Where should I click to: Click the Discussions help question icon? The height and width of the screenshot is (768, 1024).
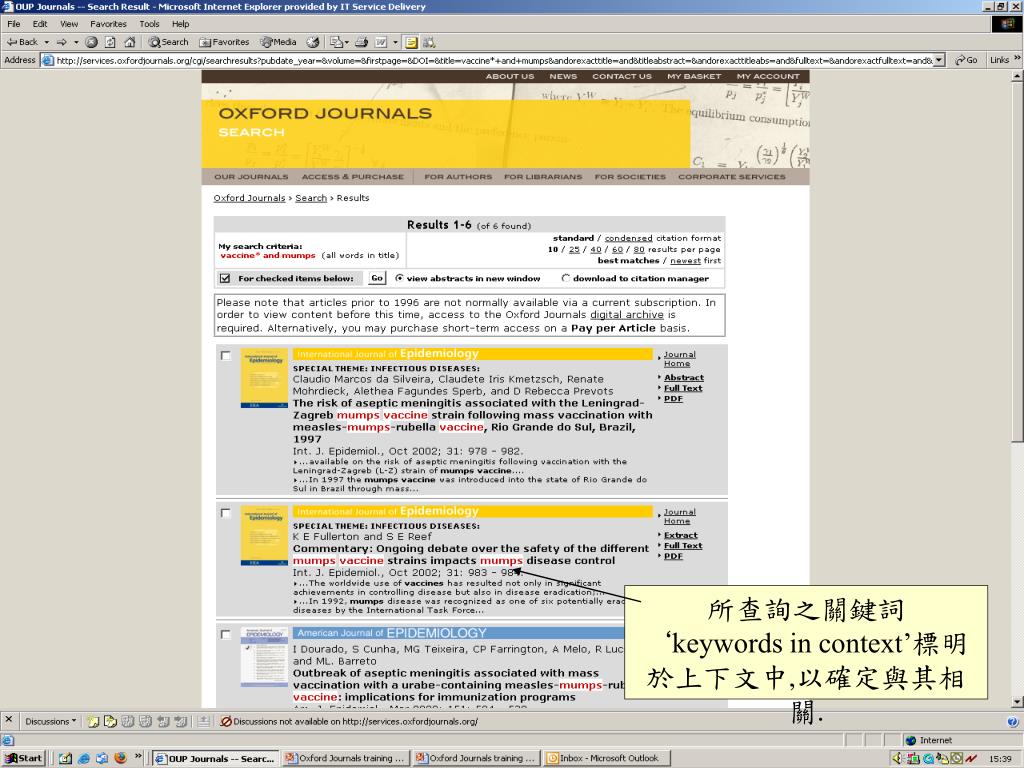click(1012, 722)
